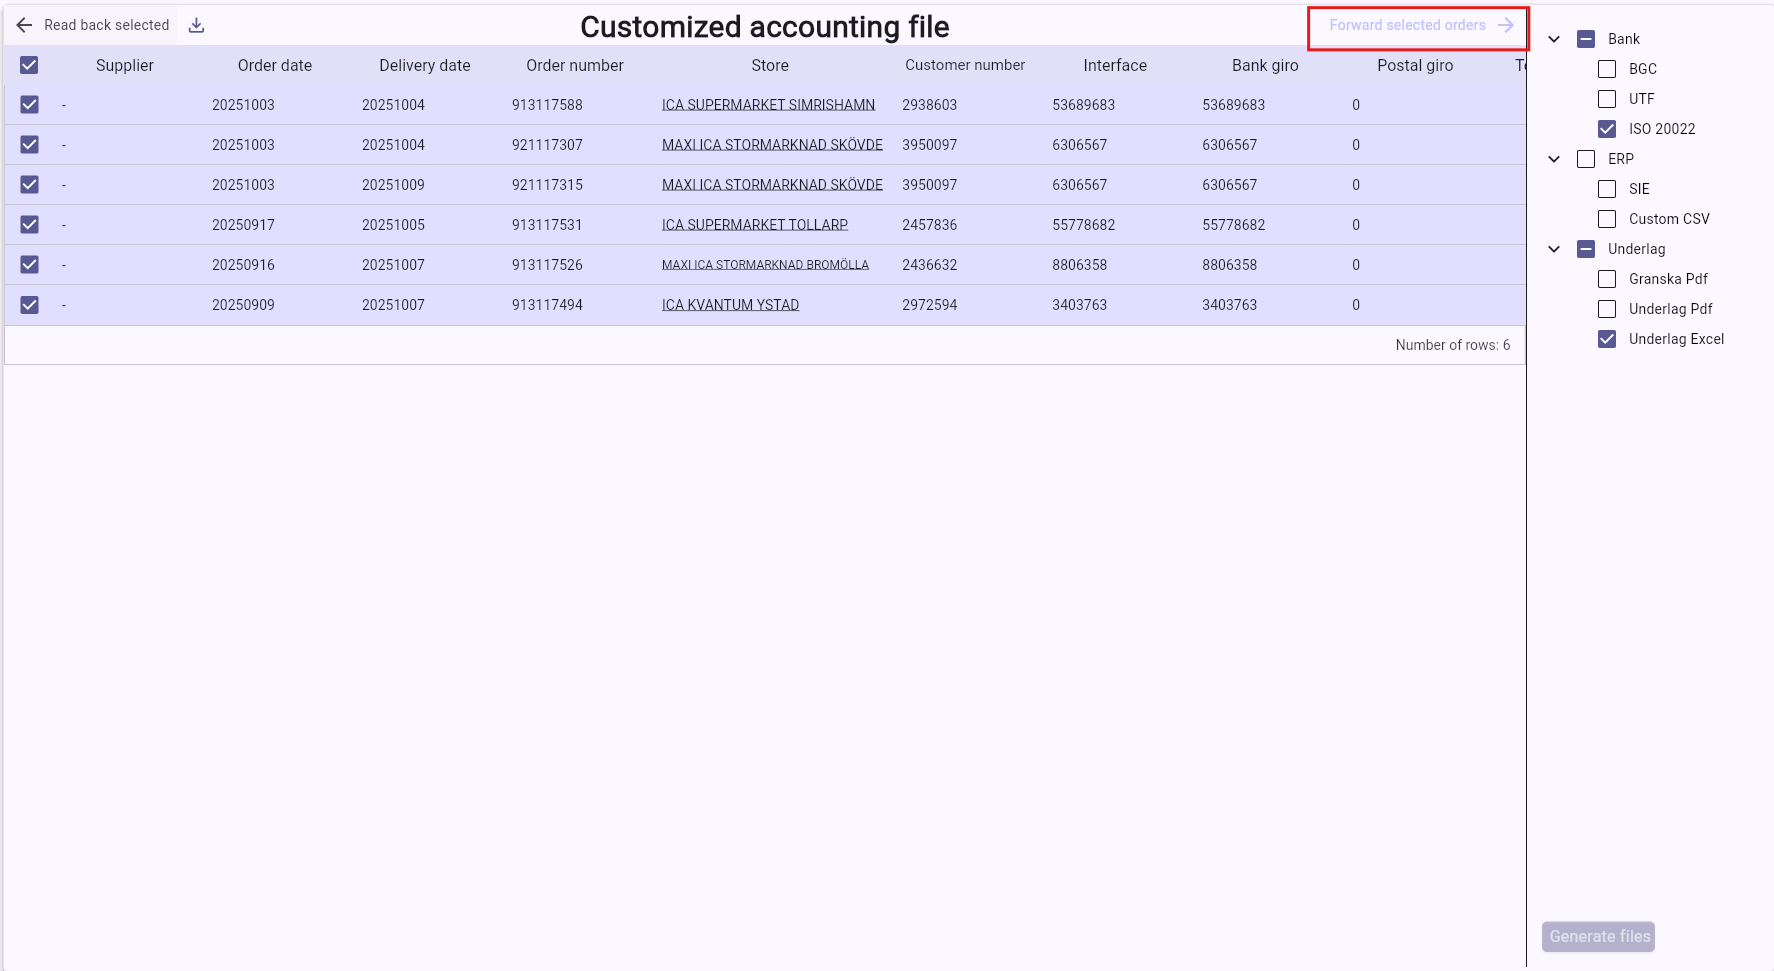1774x971 pixels.
Task: Uncheck the row for order 921117307
Action: click(29, 145)
